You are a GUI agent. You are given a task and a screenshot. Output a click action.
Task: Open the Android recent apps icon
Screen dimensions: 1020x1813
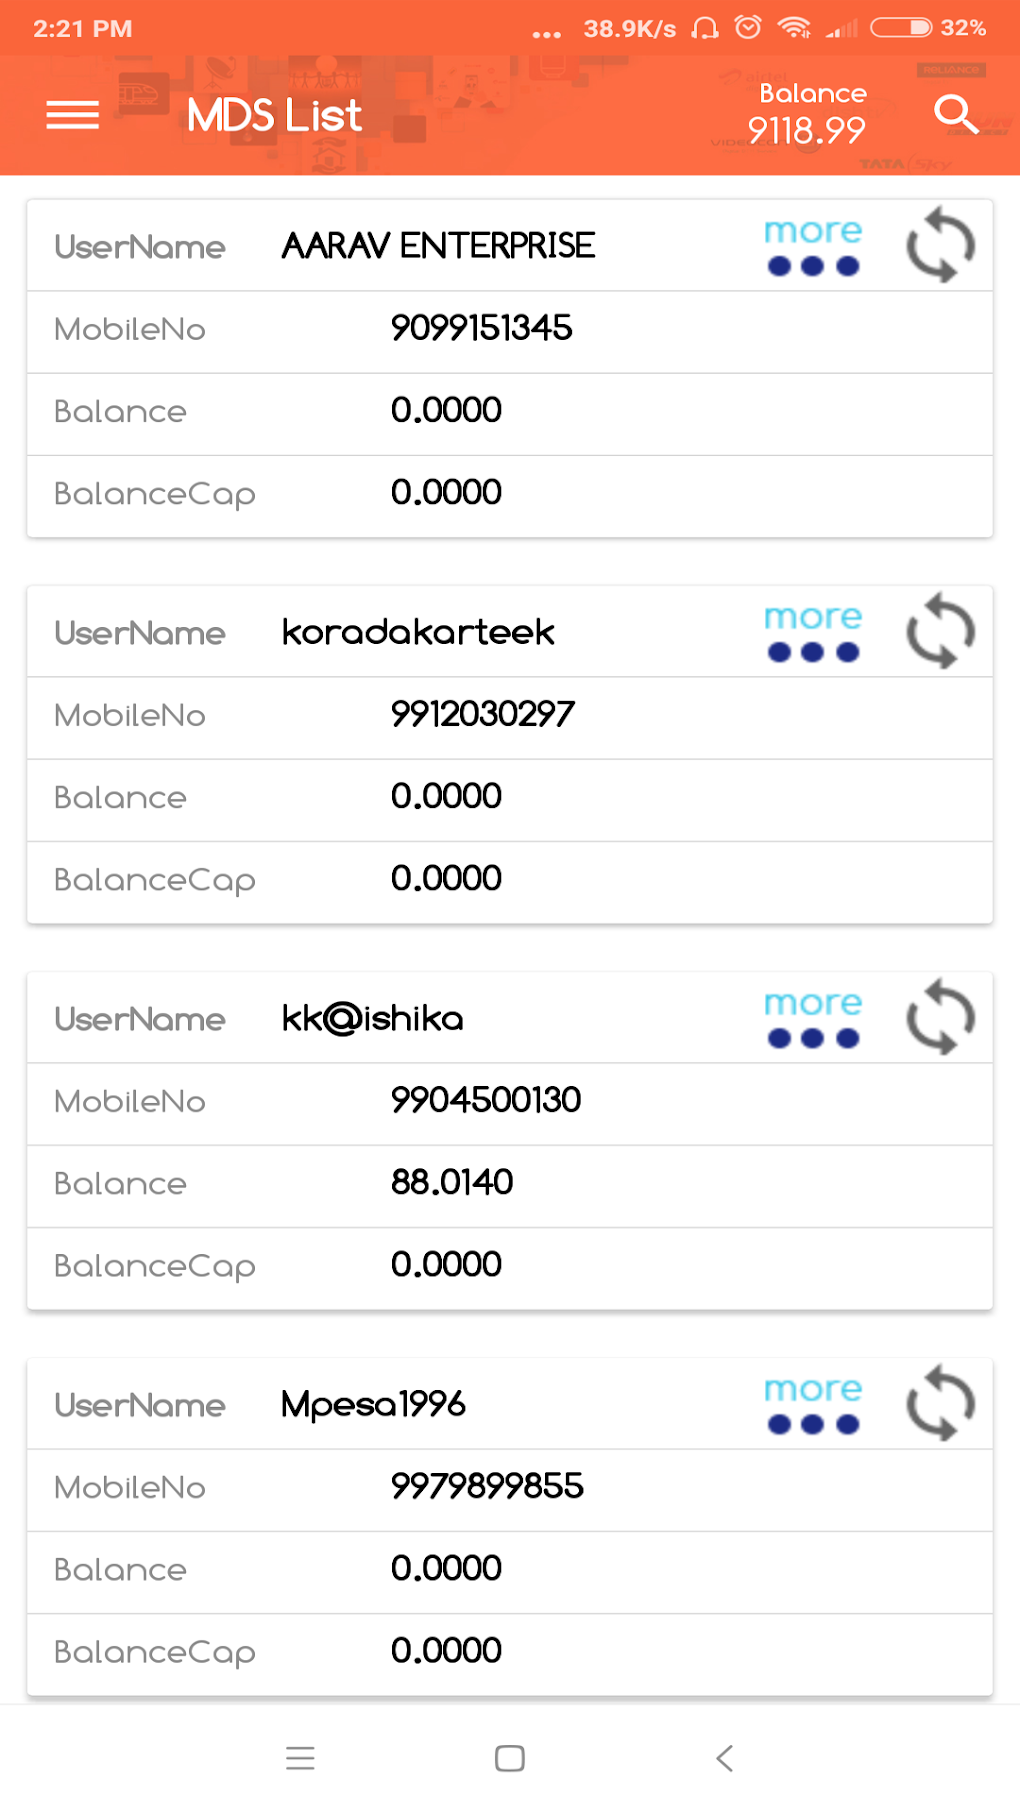[x=300, y=1758]
